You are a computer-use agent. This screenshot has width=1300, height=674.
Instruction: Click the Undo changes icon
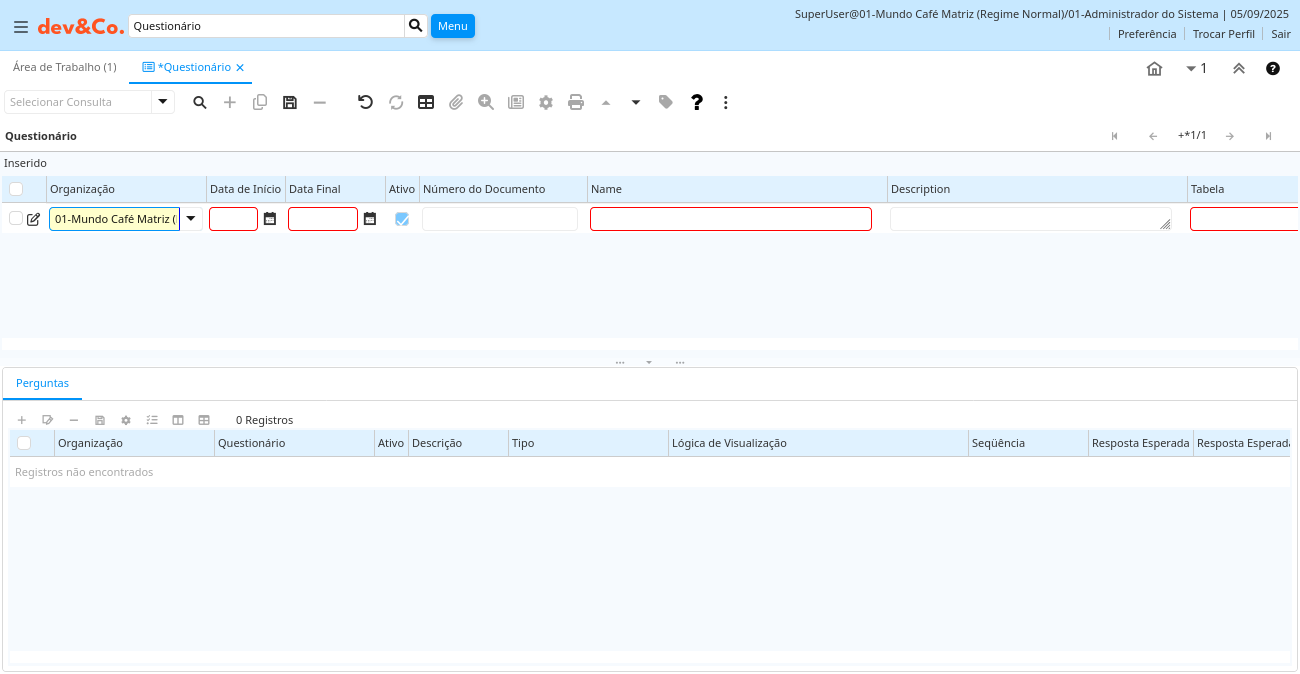pos(365,102)
